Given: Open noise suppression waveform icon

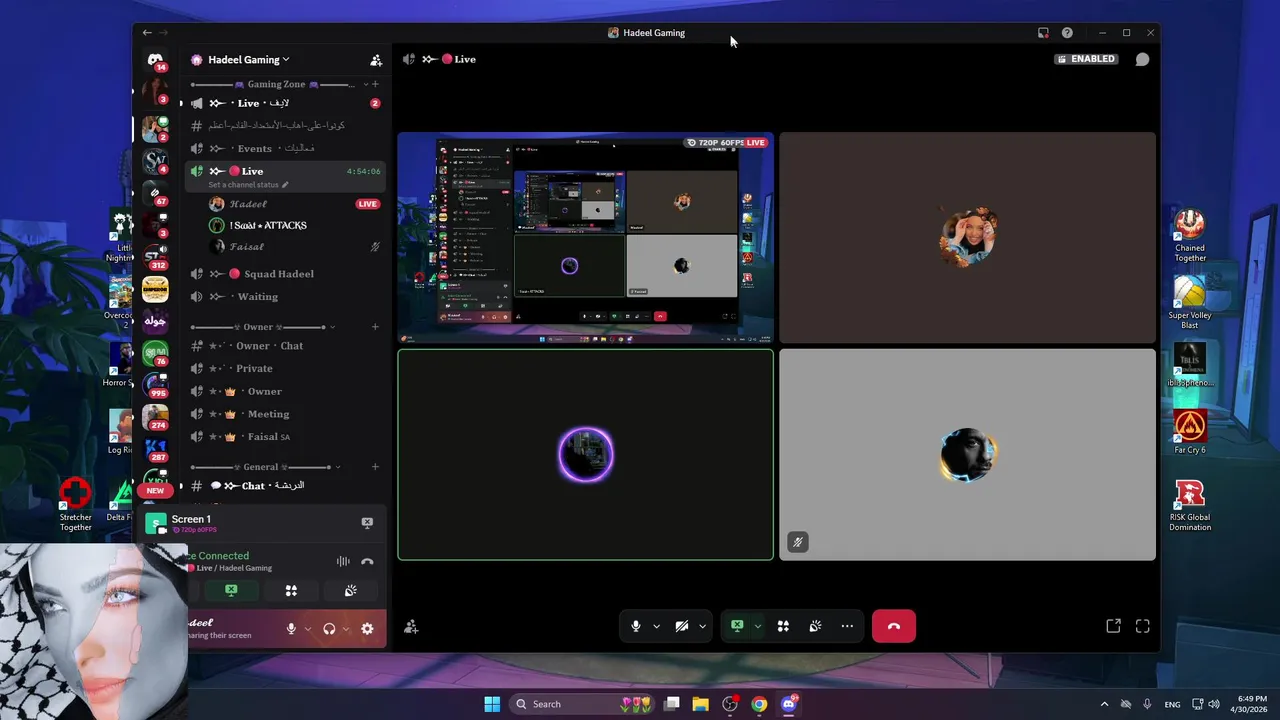Looking at the screenshot, I should tap(343, 562).
